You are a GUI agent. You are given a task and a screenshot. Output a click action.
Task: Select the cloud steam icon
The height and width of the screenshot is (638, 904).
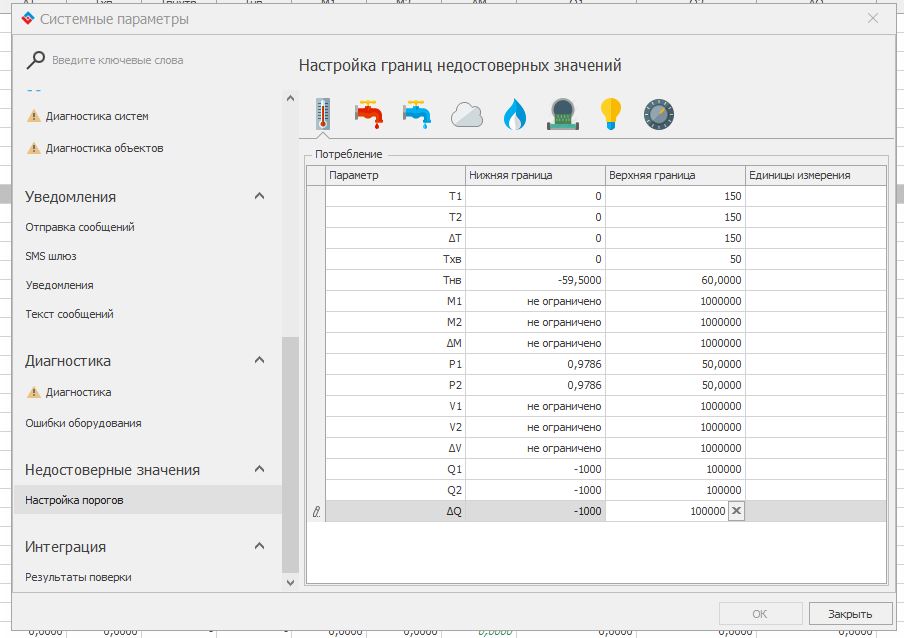(x=467, y=115)
